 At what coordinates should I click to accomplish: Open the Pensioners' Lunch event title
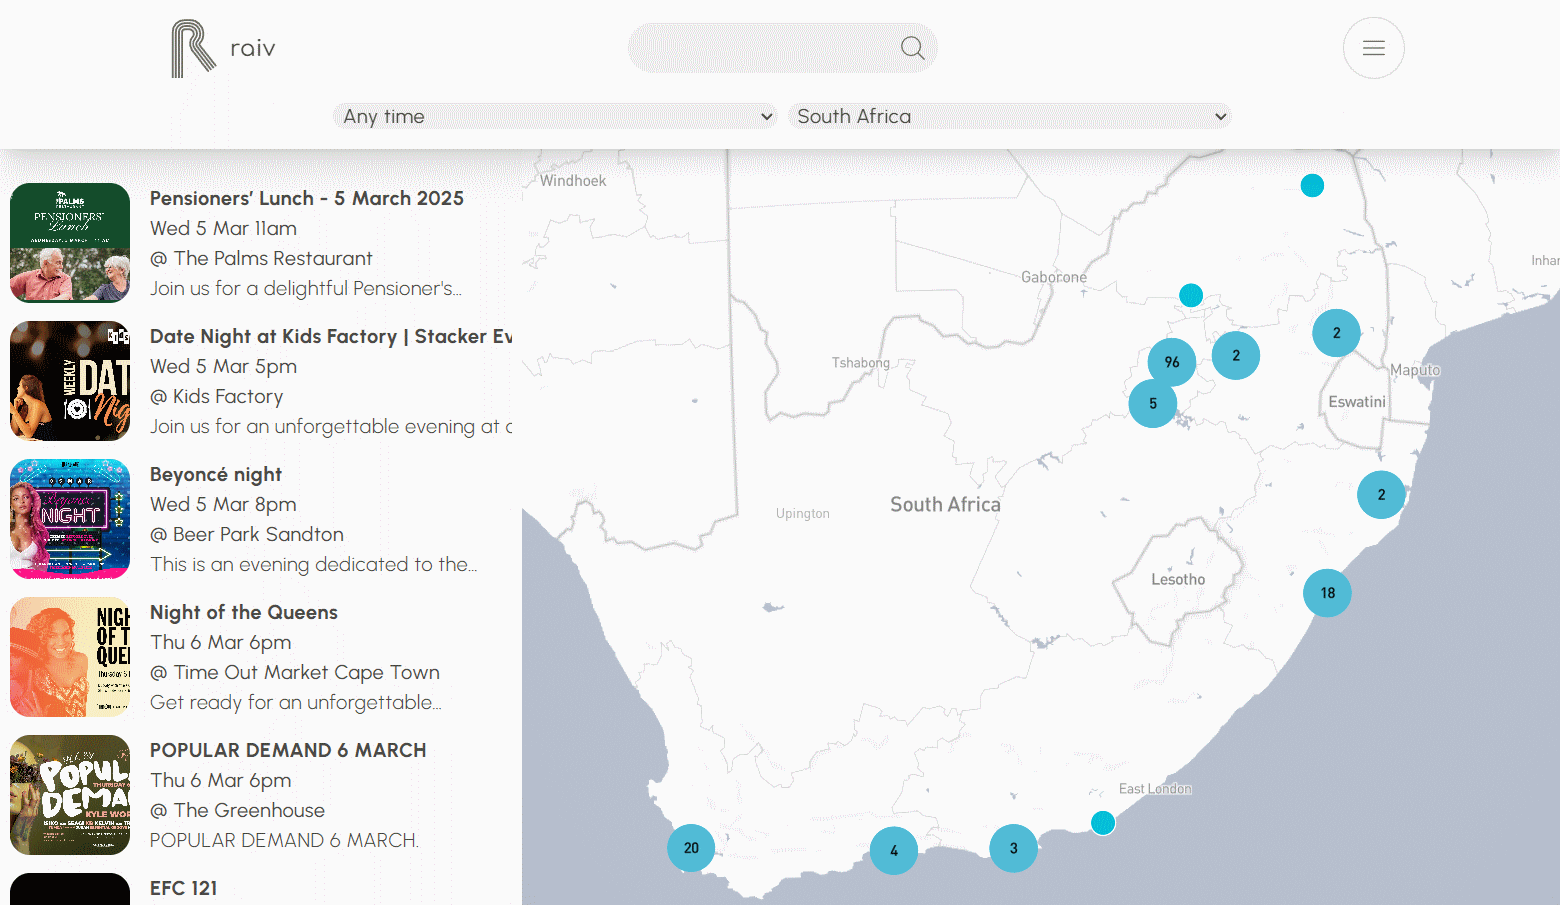pyautogui.click(x=306, y=198)
